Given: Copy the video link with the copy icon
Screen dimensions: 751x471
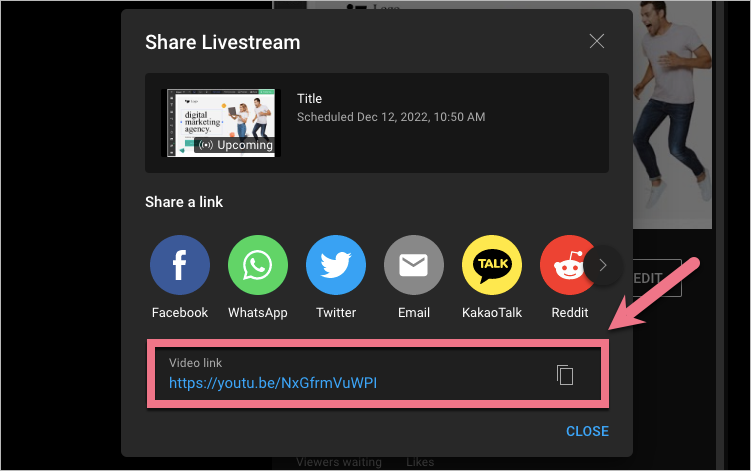Looking at the screenshot, I should point(565,375).
